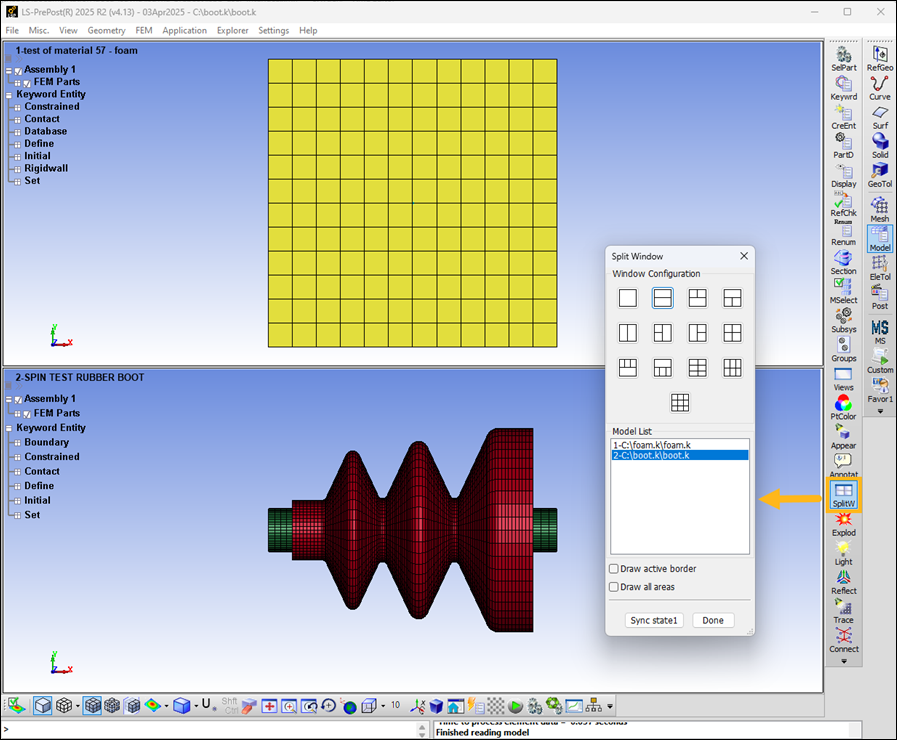Check the Draw all areas option
The image size is (897, 740).
(613, 586)
